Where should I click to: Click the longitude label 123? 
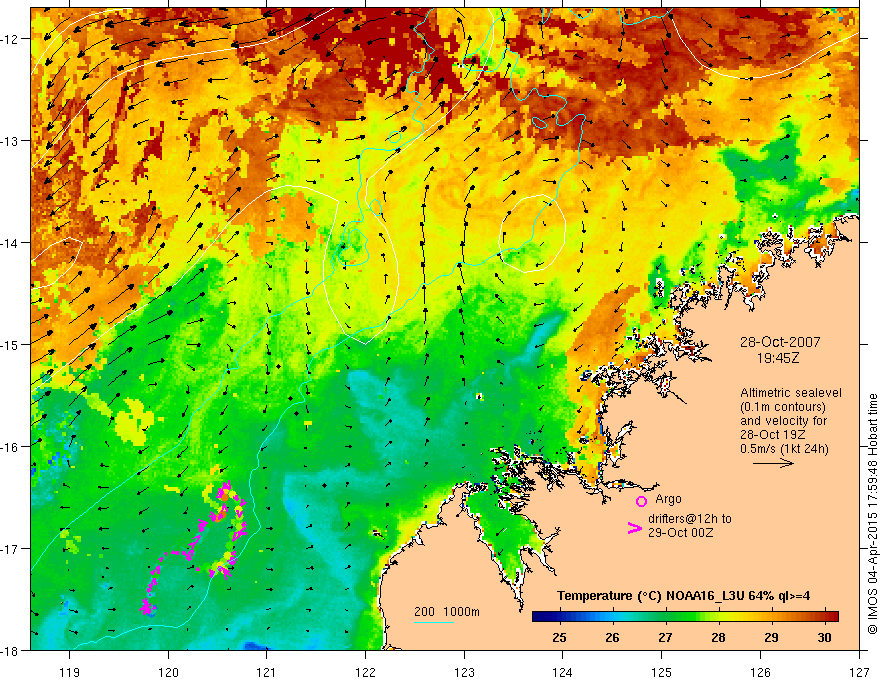point(464,672)
